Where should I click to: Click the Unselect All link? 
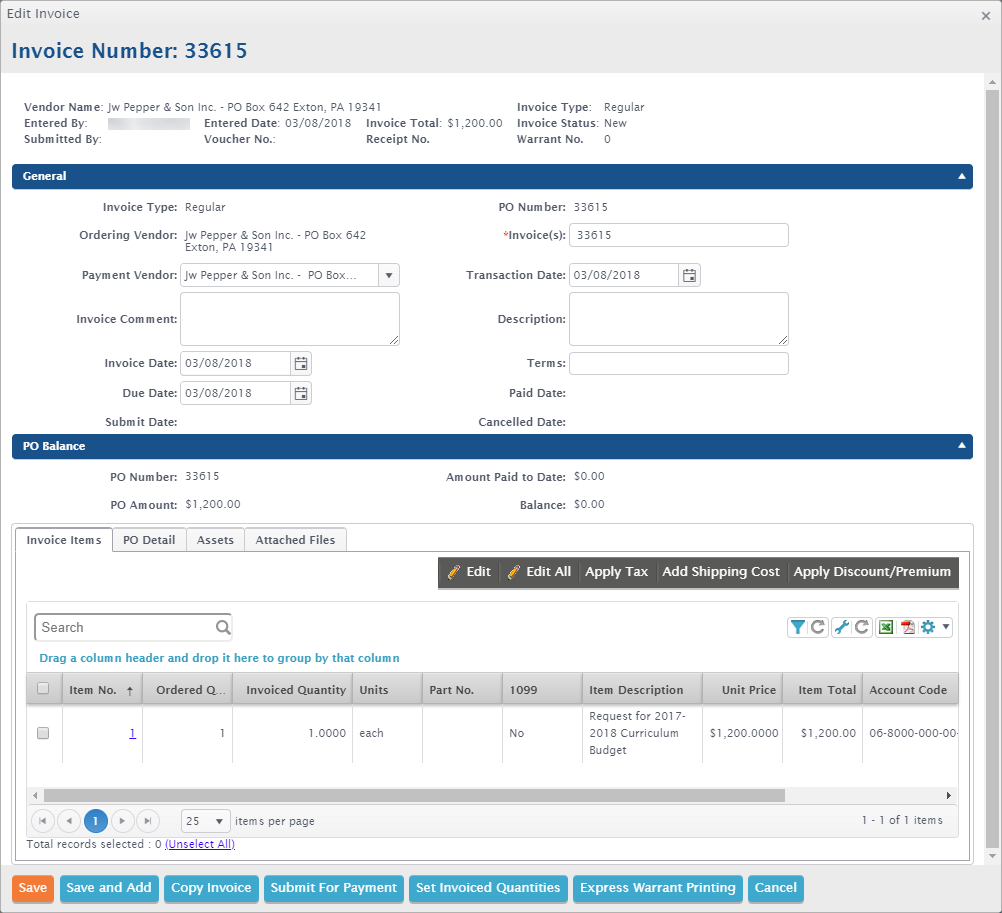[200, 845]
